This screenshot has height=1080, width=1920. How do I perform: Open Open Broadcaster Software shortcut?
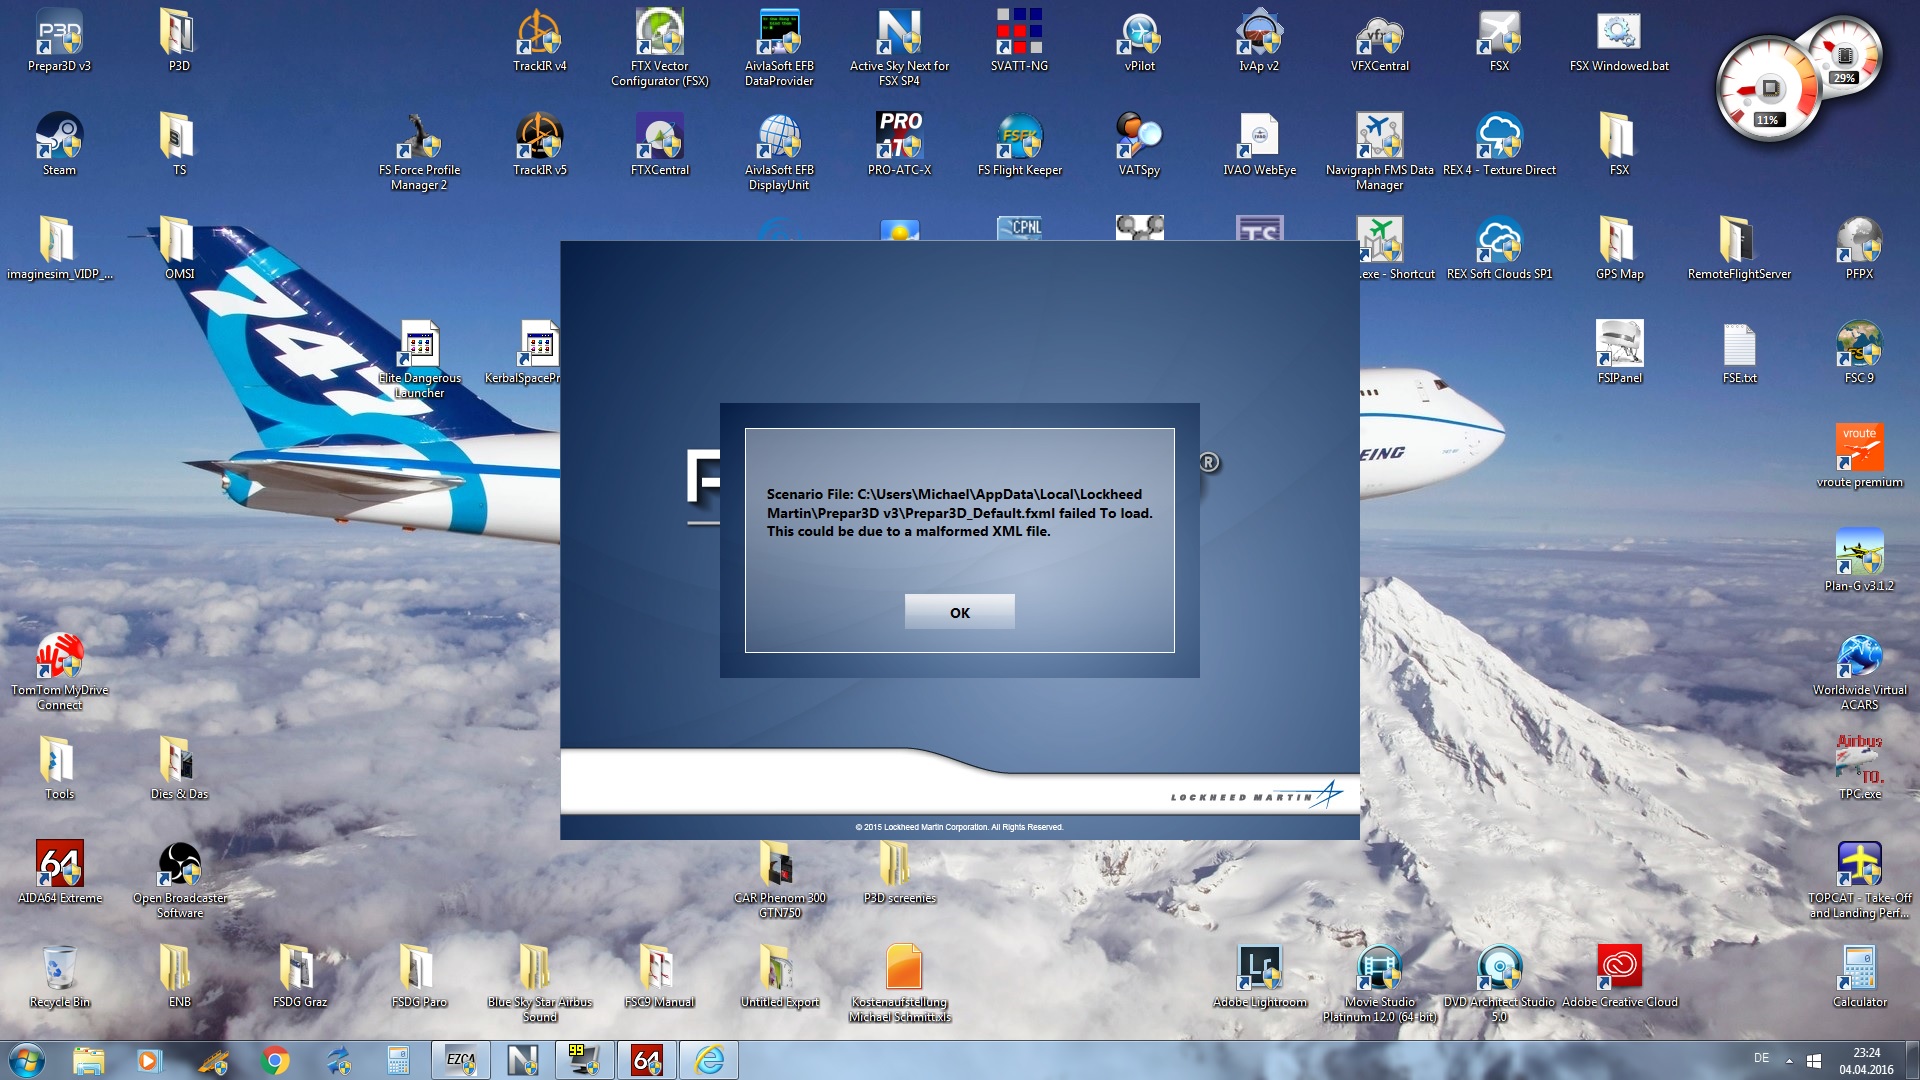pos(179,879)
